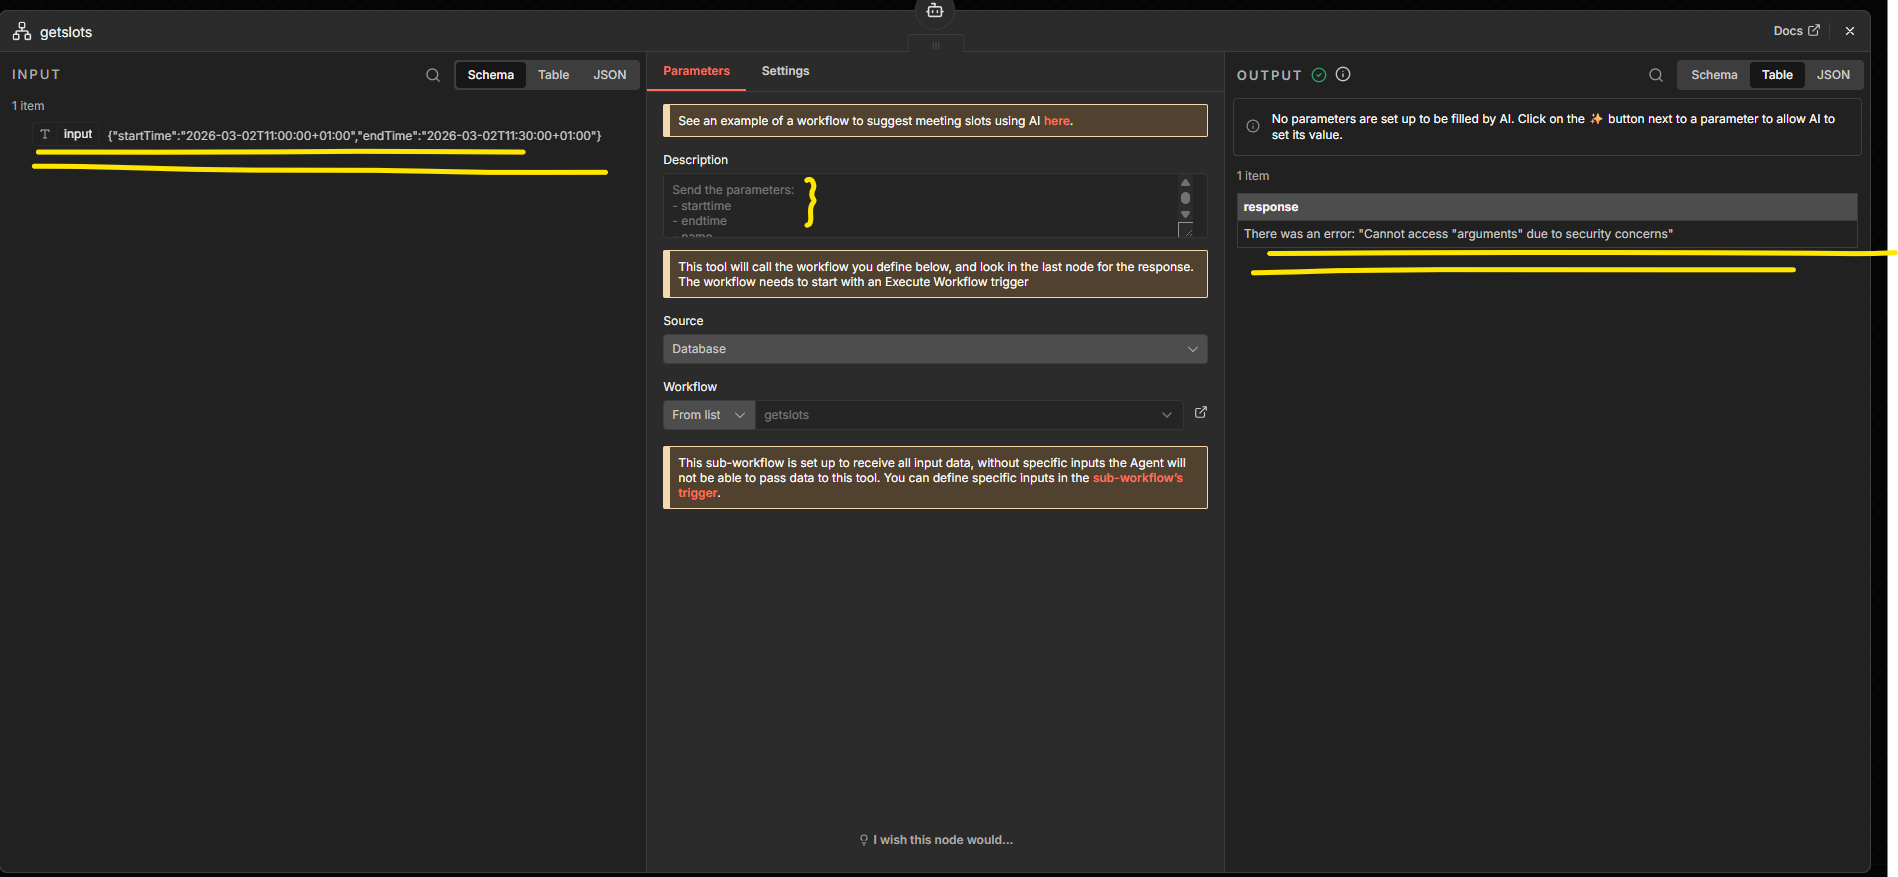Switch INPUT view to Table
This screenshot has height=877, width=1898.
[553, 75]
